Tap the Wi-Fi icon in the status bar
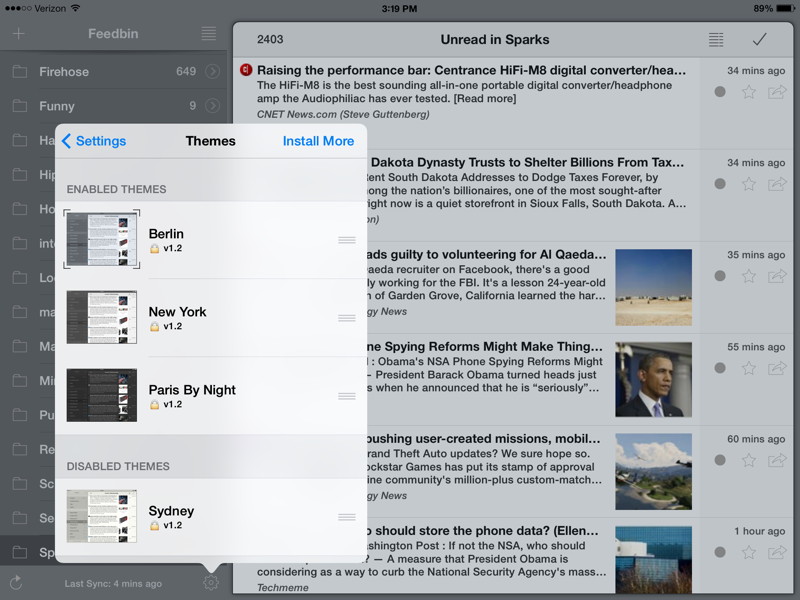The height and width of the screenshot is (600, 800). tap(76, 8)
